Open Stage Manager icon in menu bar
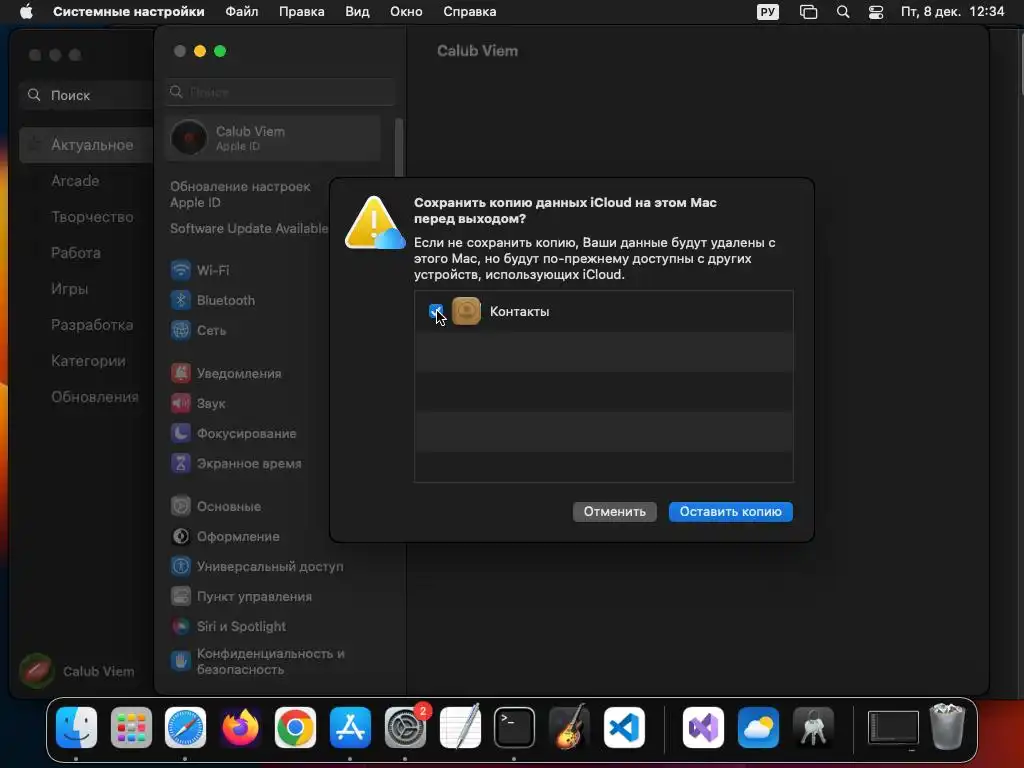Screen dimensions: 1024x768 pos(808,12)
